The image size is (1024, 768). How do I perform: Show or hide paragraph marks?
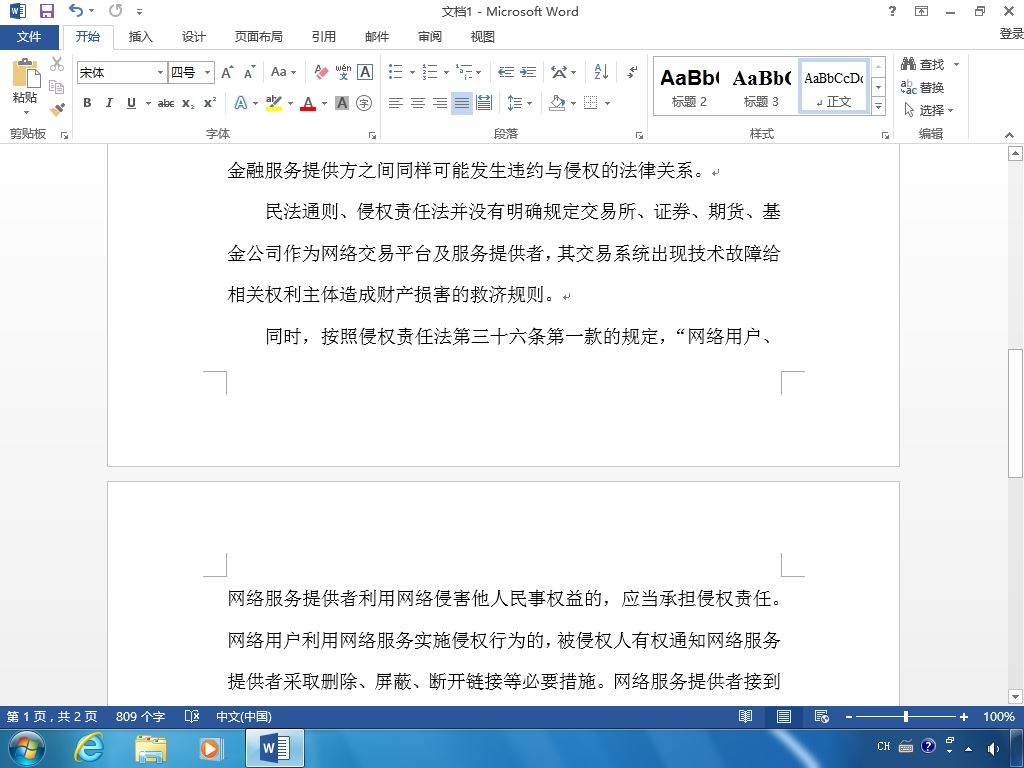click(x=632, y=72)
